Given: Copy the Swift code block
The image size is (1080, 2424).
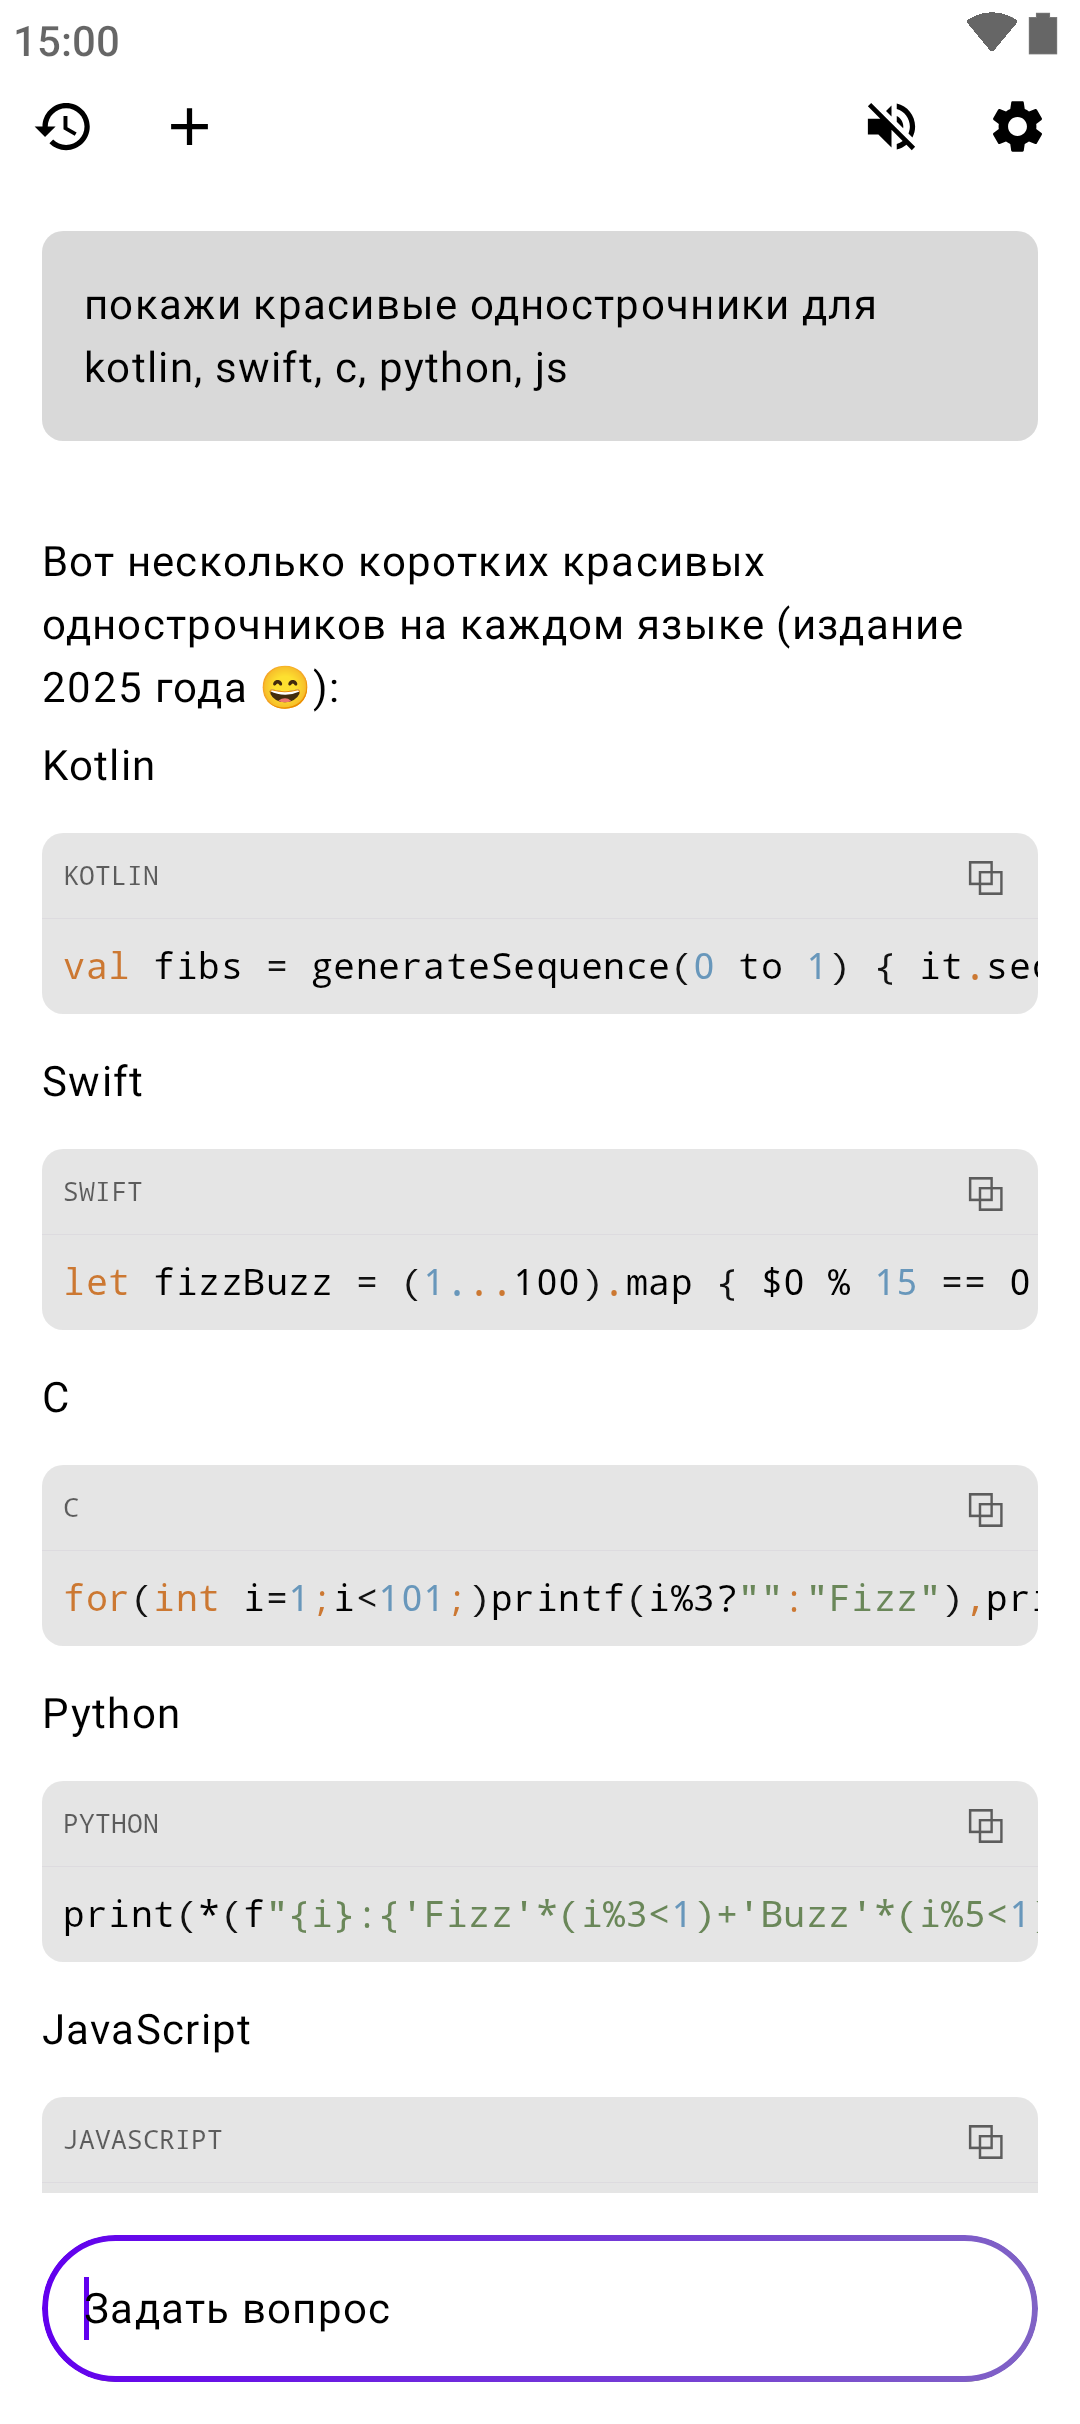Looking at the screenshot, I should (985, 1193).
